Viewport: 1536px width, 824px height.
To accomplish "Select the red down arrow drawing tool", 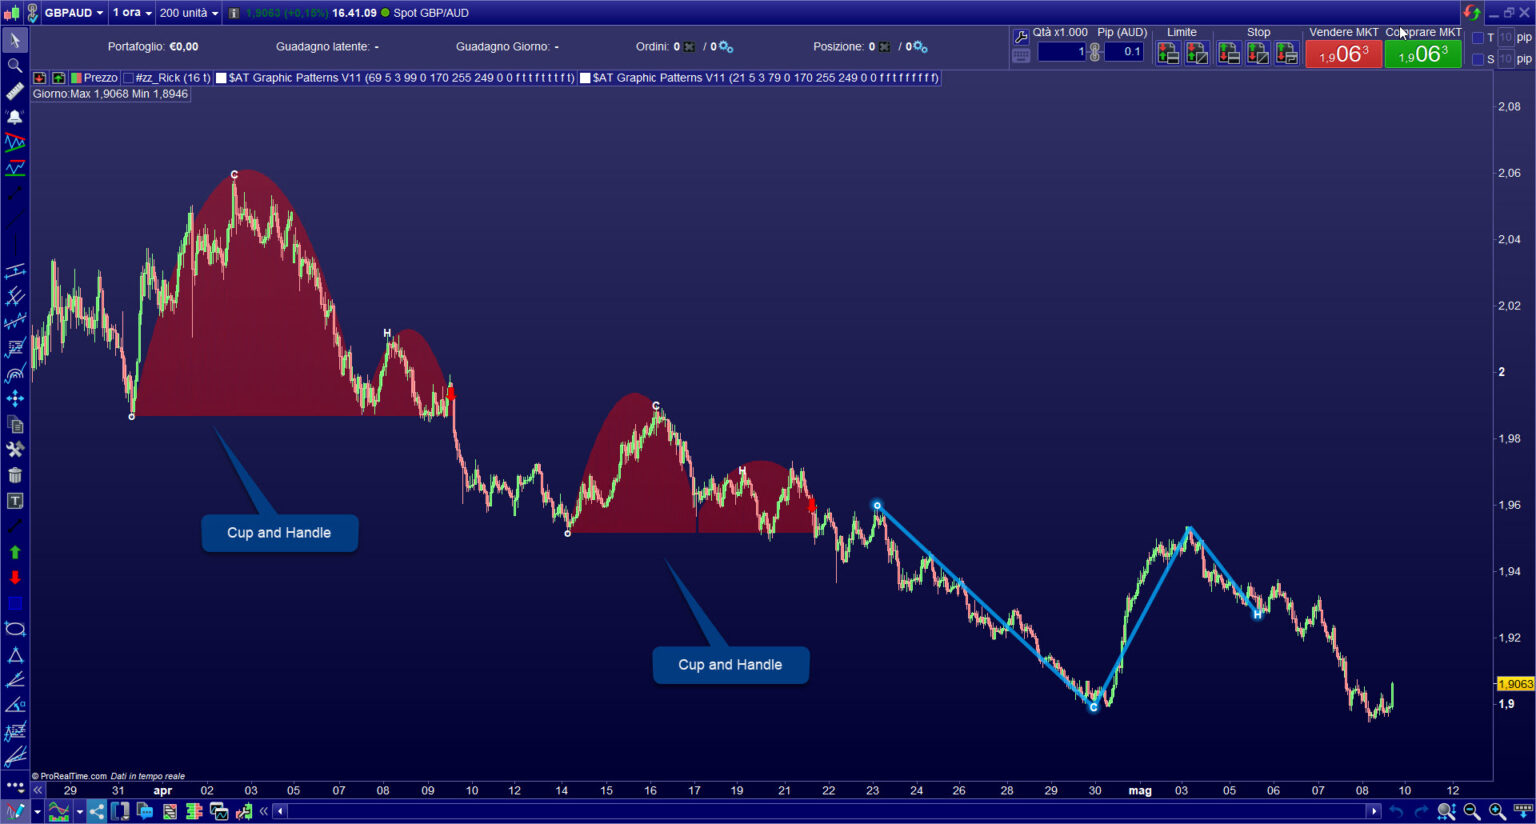I will click(14, 578).
